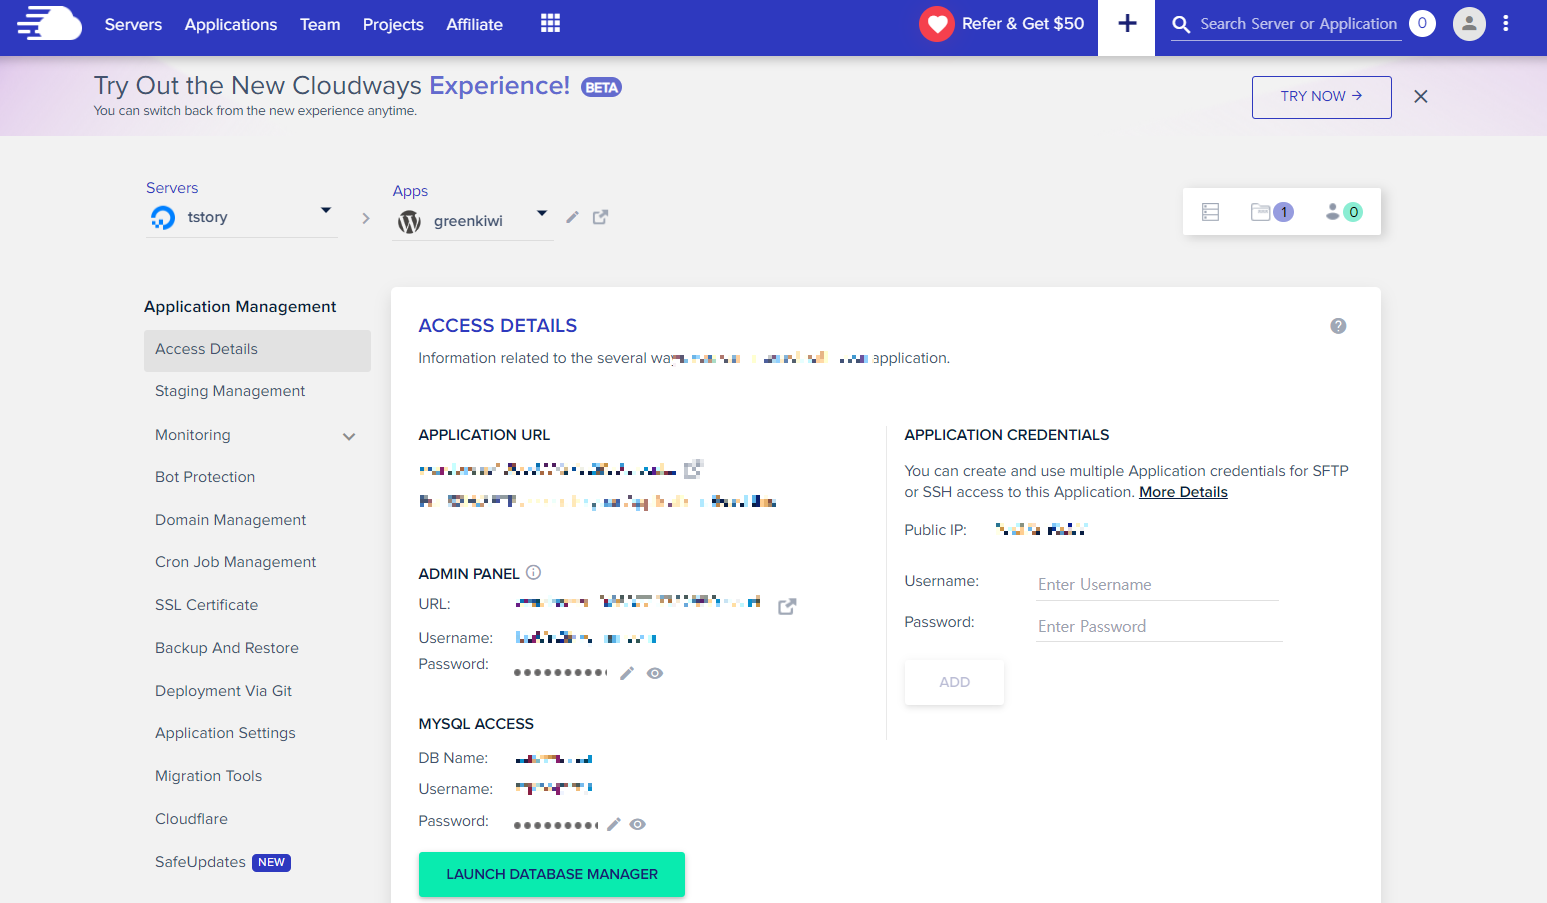
Task: Open admin panel URL external link
Action: 787,606
